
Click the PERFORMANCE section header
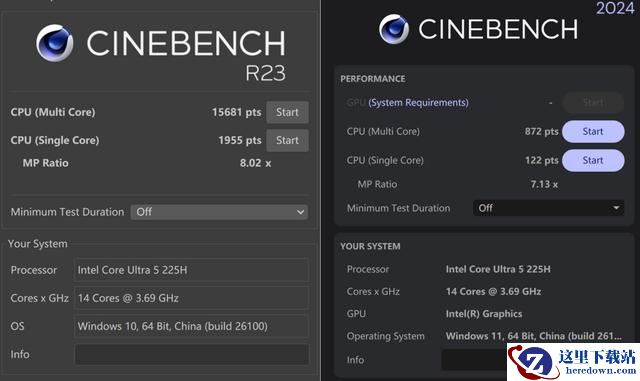click(x=373, y=79)
